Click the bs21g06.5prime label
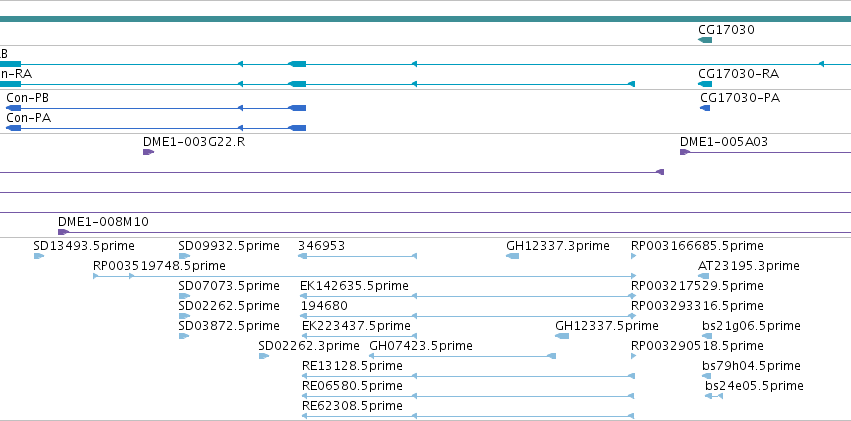The image size is (851, 421). (751, 326)
